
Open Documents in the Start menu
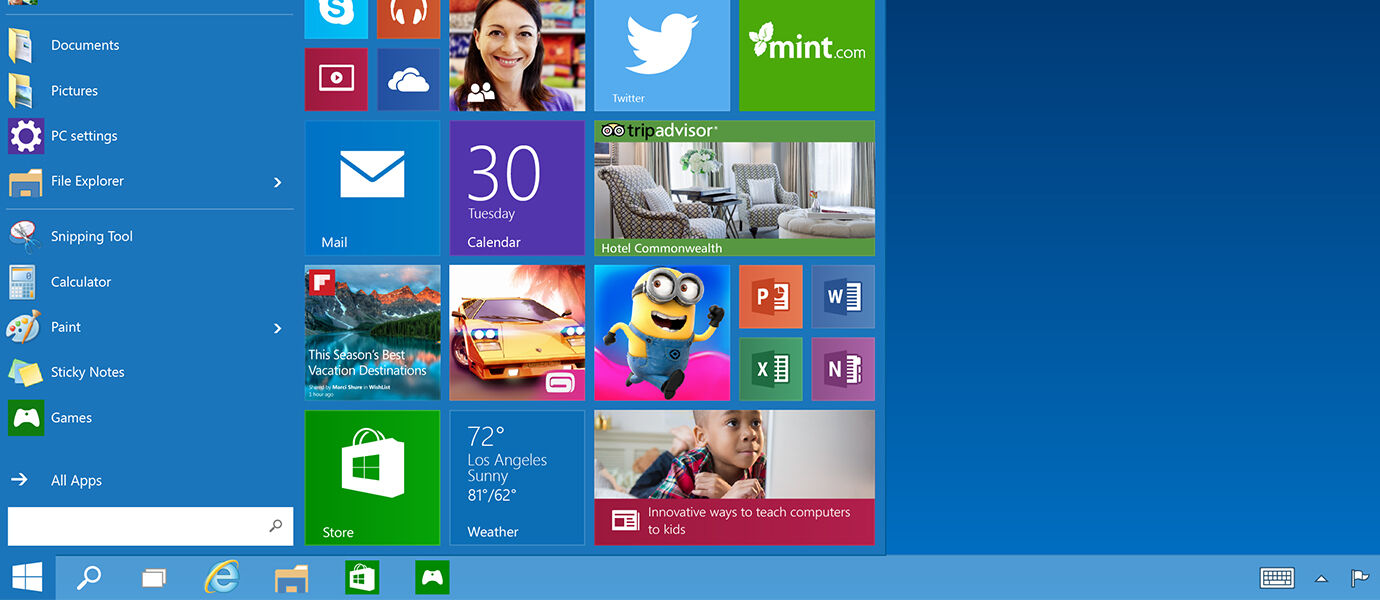(x=150, y=45)
